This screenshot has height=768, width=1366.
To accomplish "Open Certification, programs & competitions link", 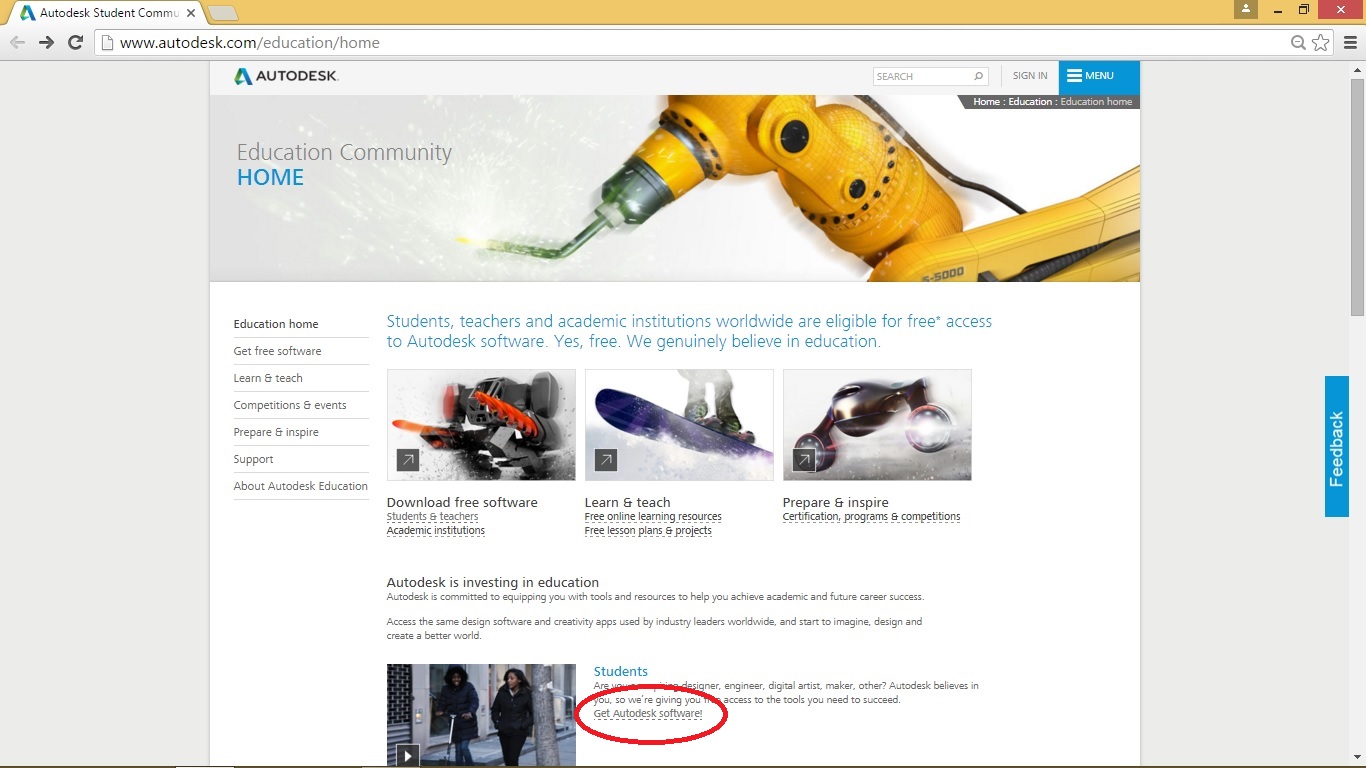I will [x=871, y=517].
